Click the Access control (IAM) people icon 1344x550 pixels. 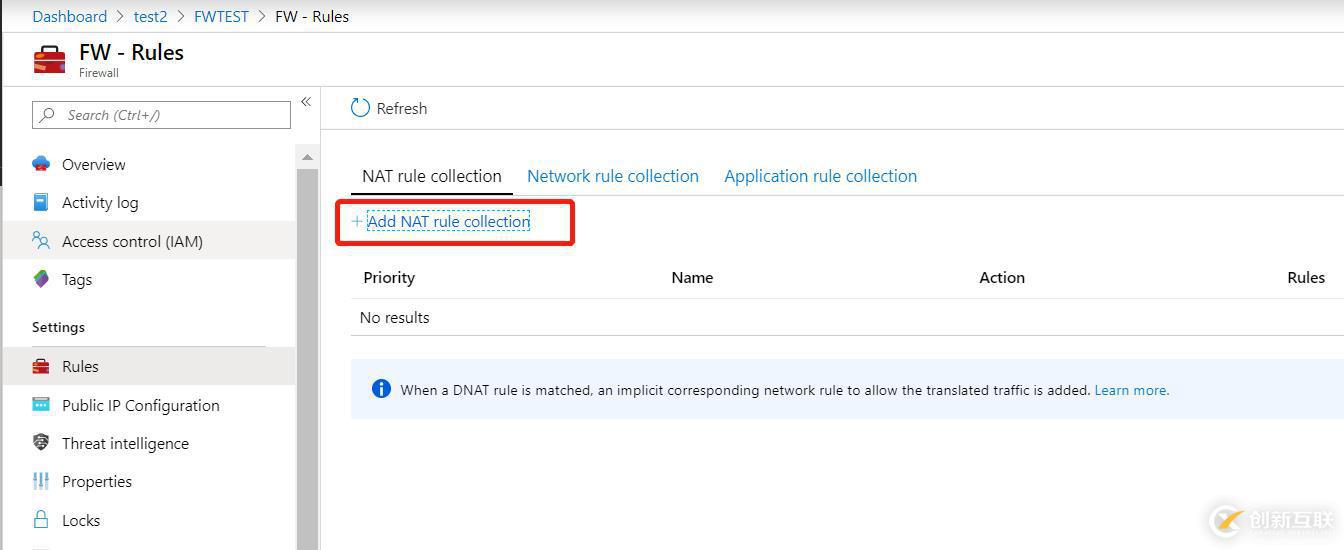[x=41, y=241]
